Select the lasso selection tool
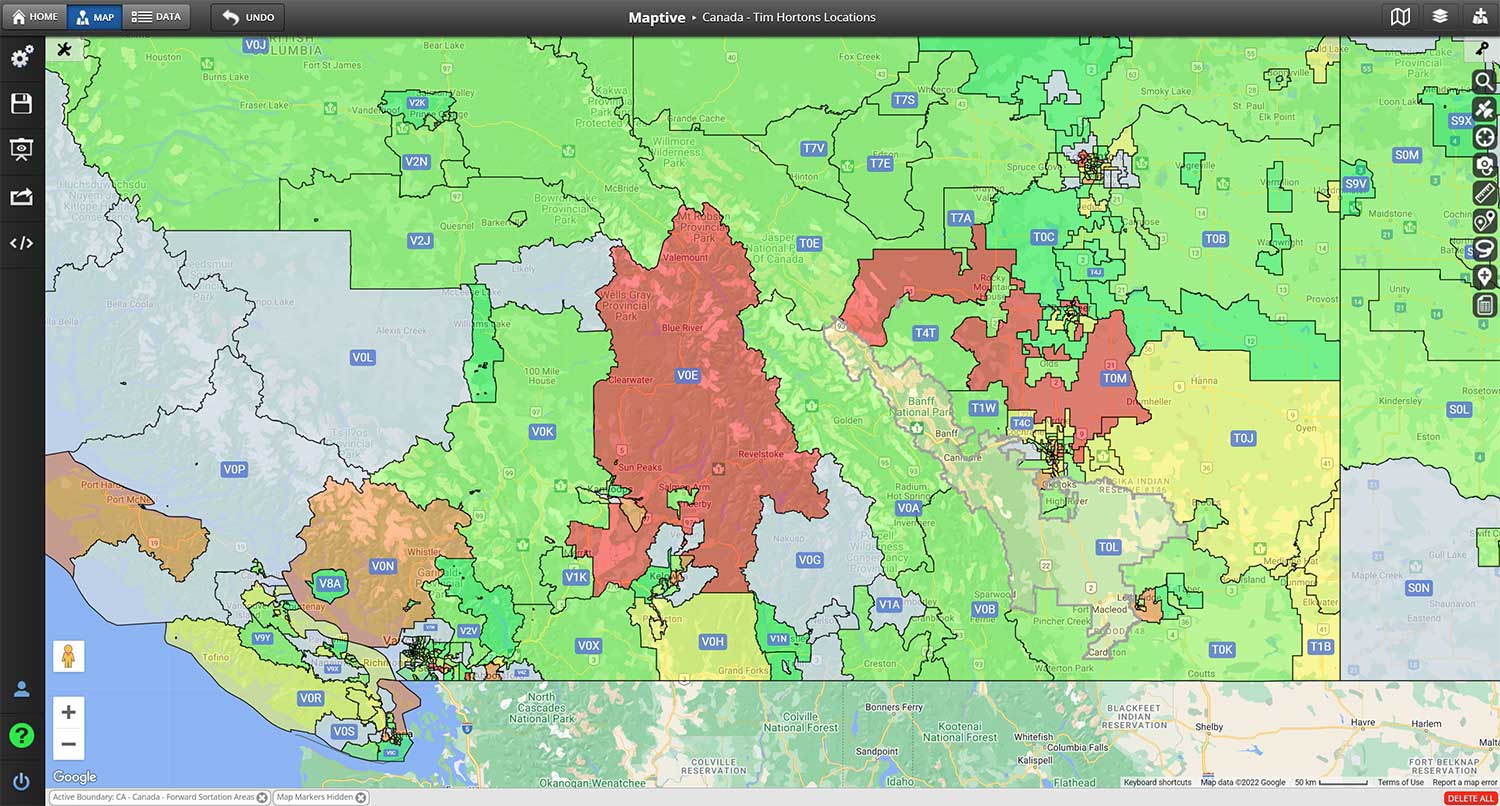Viewport: 1500px width, 806px height. [1484, 250]
